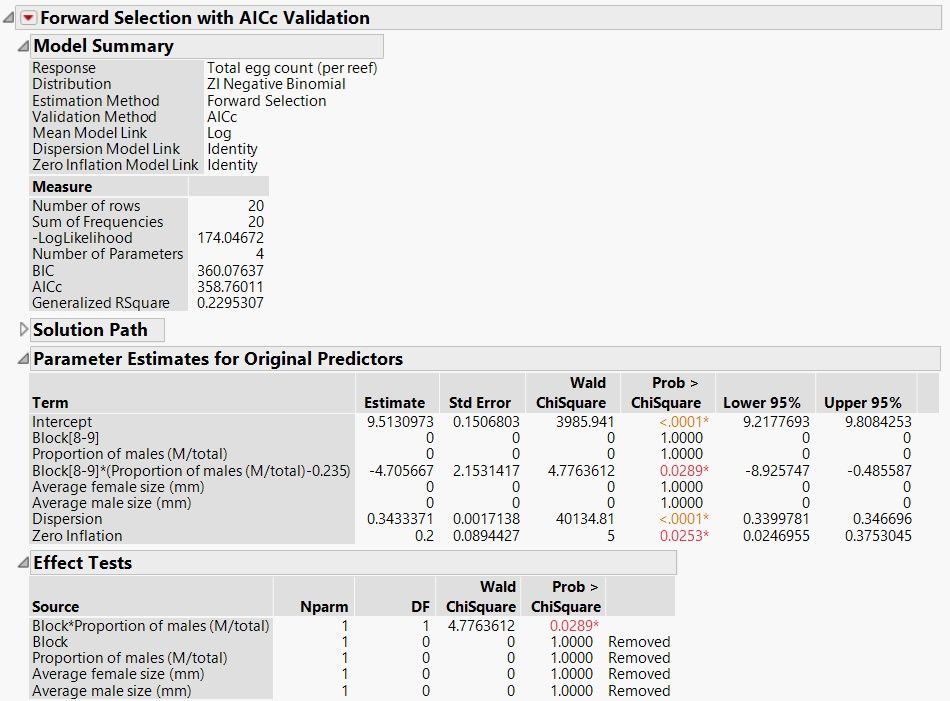This screenshot has width=950, height=701.
Task: Collapse the Parameter Estimates for Original Predictors section
Action: (24, 359)
